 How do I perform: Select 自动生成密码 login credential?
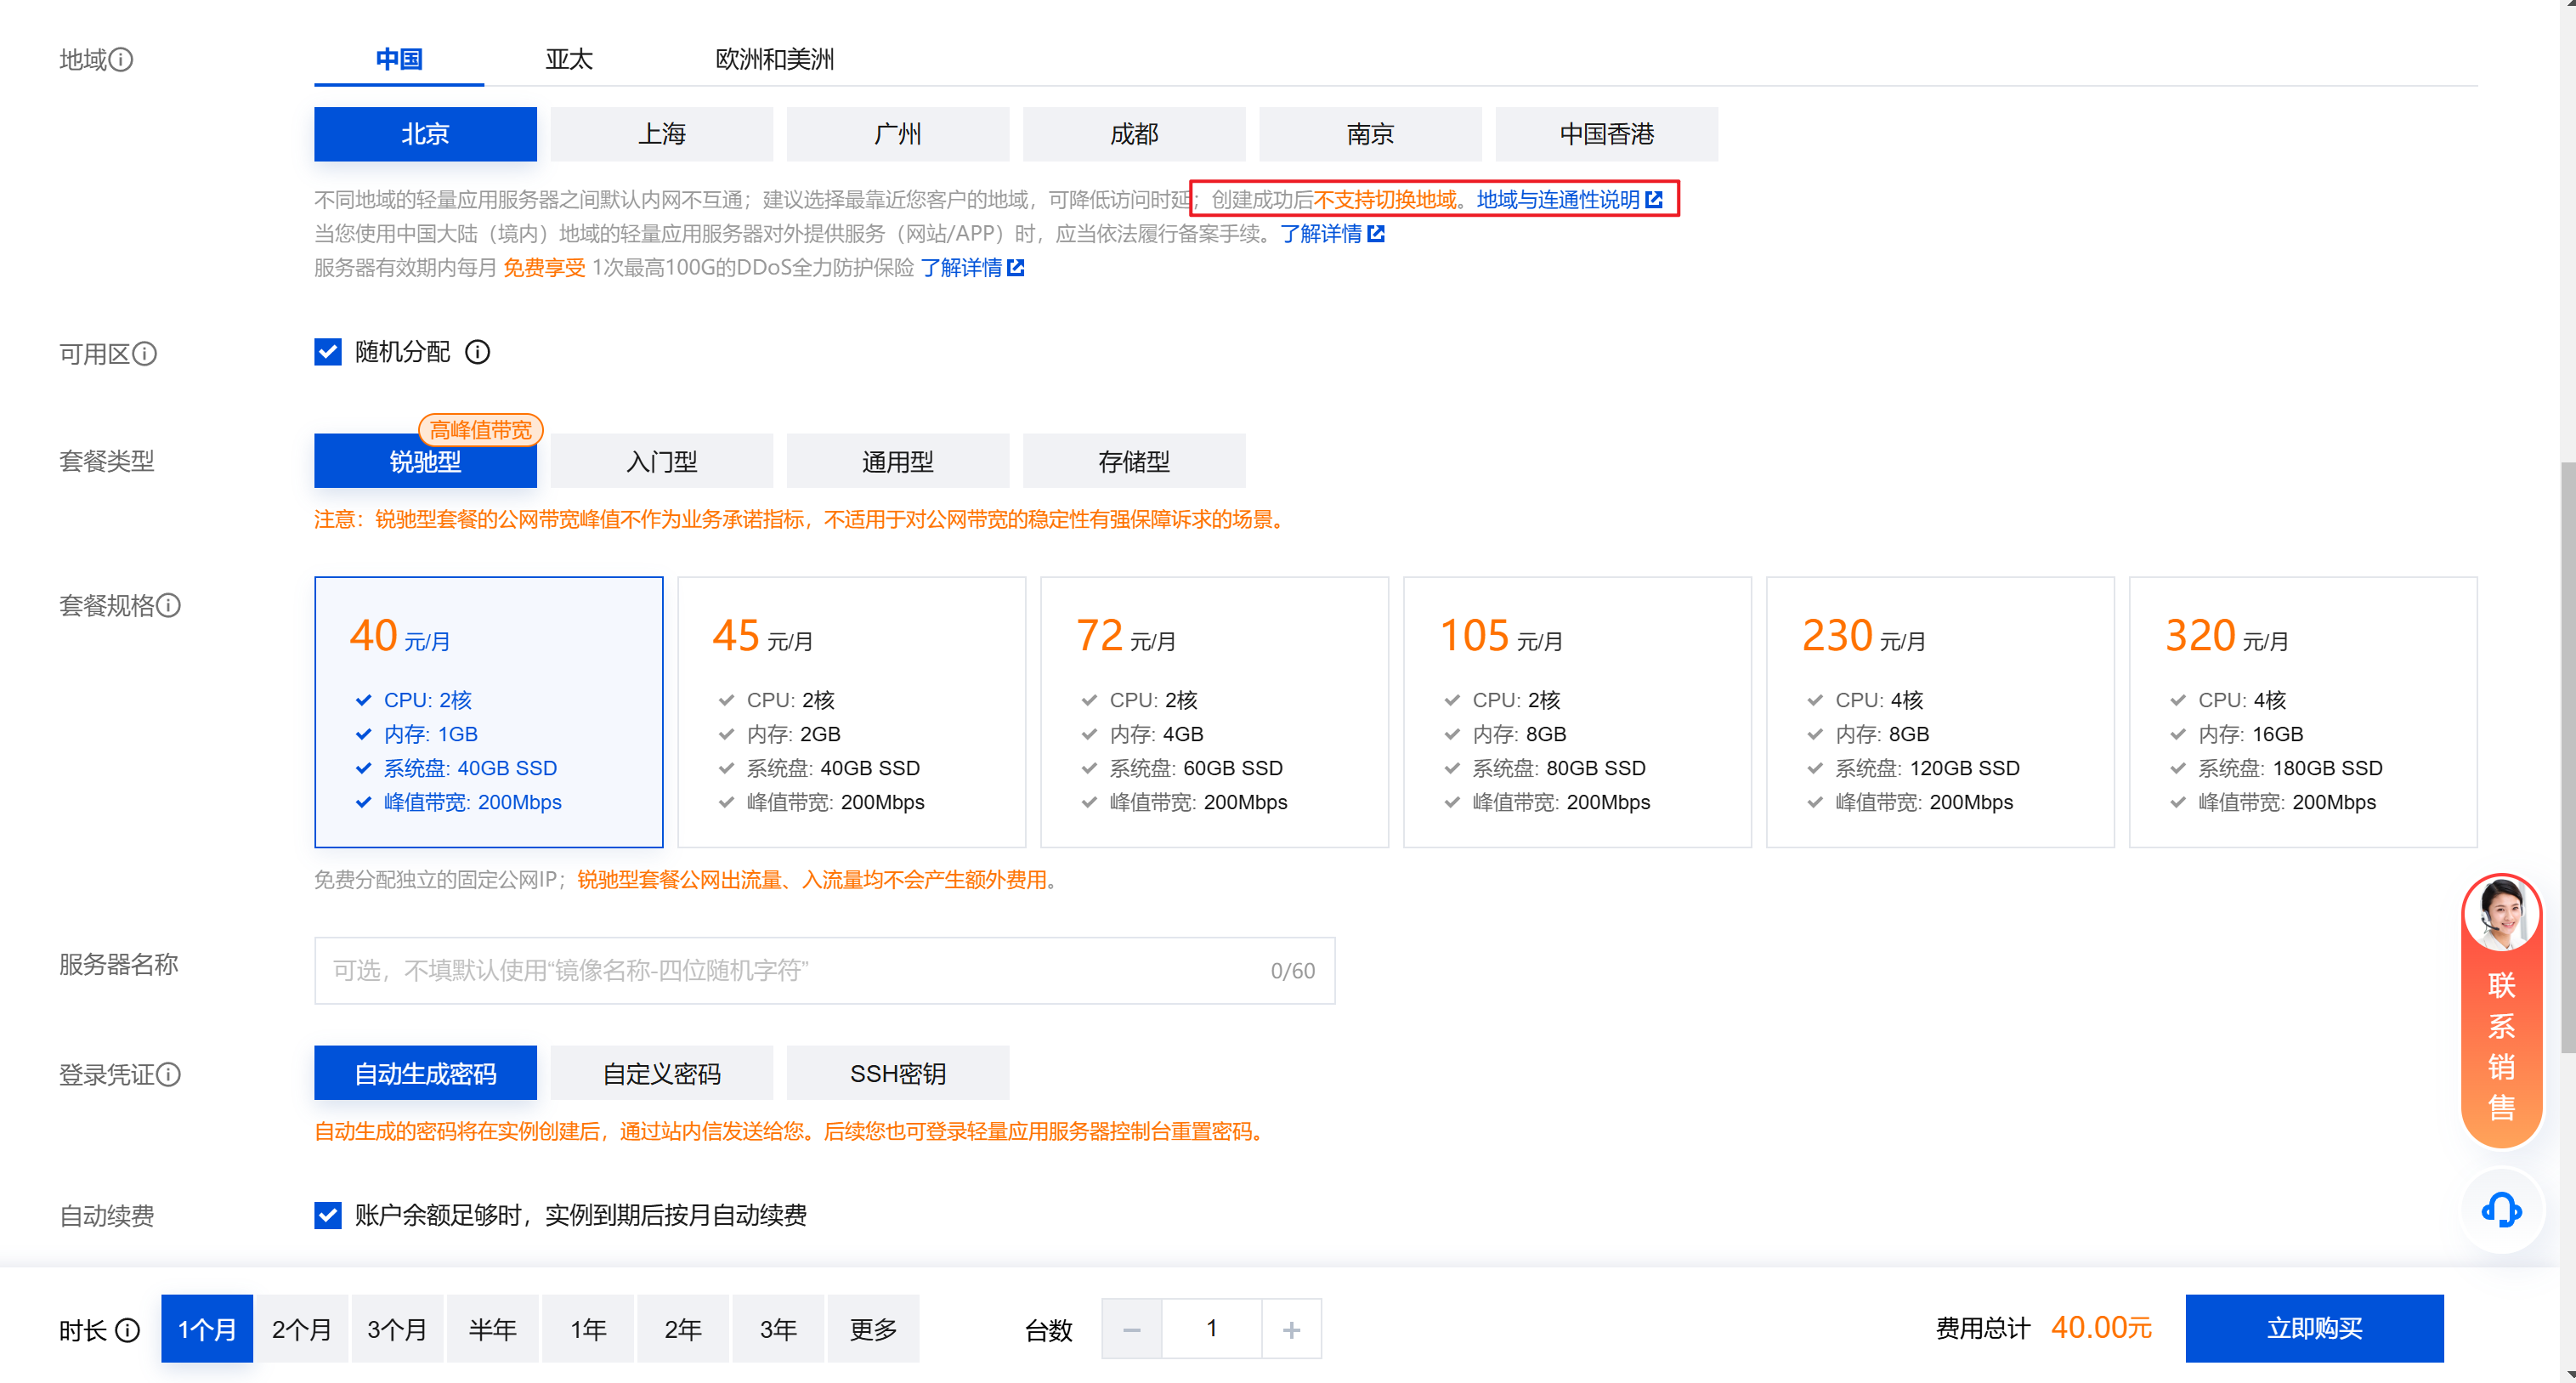tap(425, 1073)
